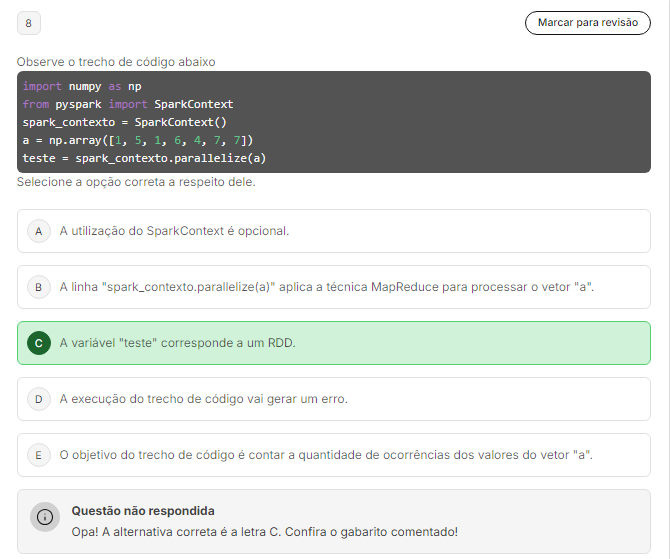Click the 'Questão não respondida' heading
The width and height of the screenshot is (670, 559).
tap(142, 511)
